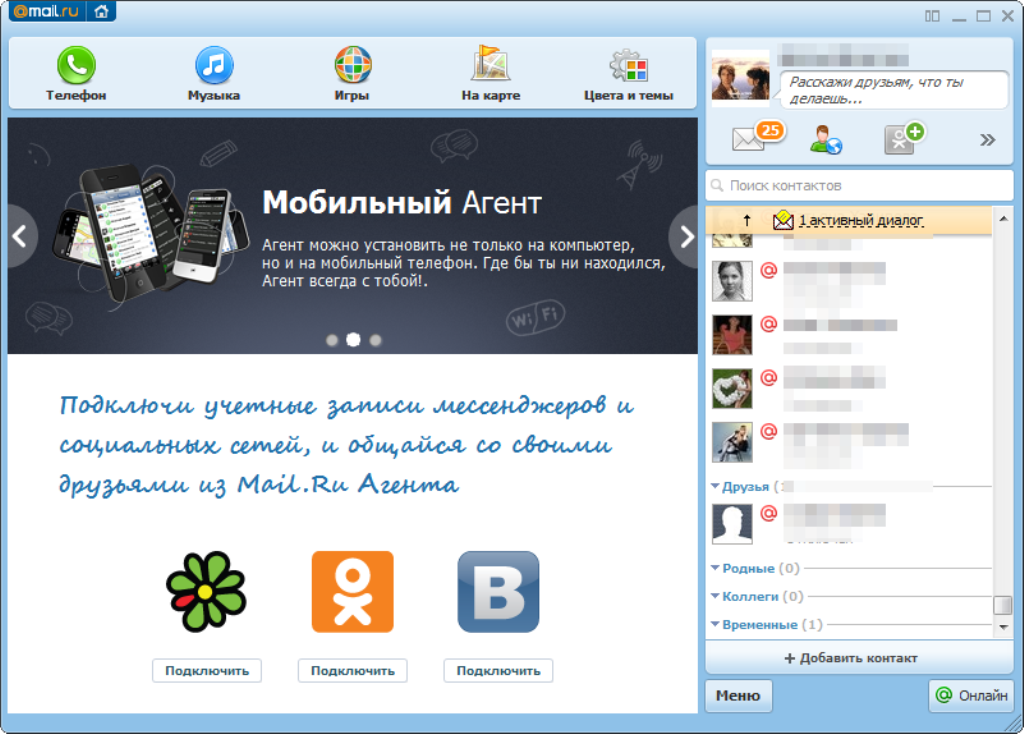The image size is (1024, 734).
Task: Click the scrollbar down arrow in contacts
Action: pos(1003,627)
